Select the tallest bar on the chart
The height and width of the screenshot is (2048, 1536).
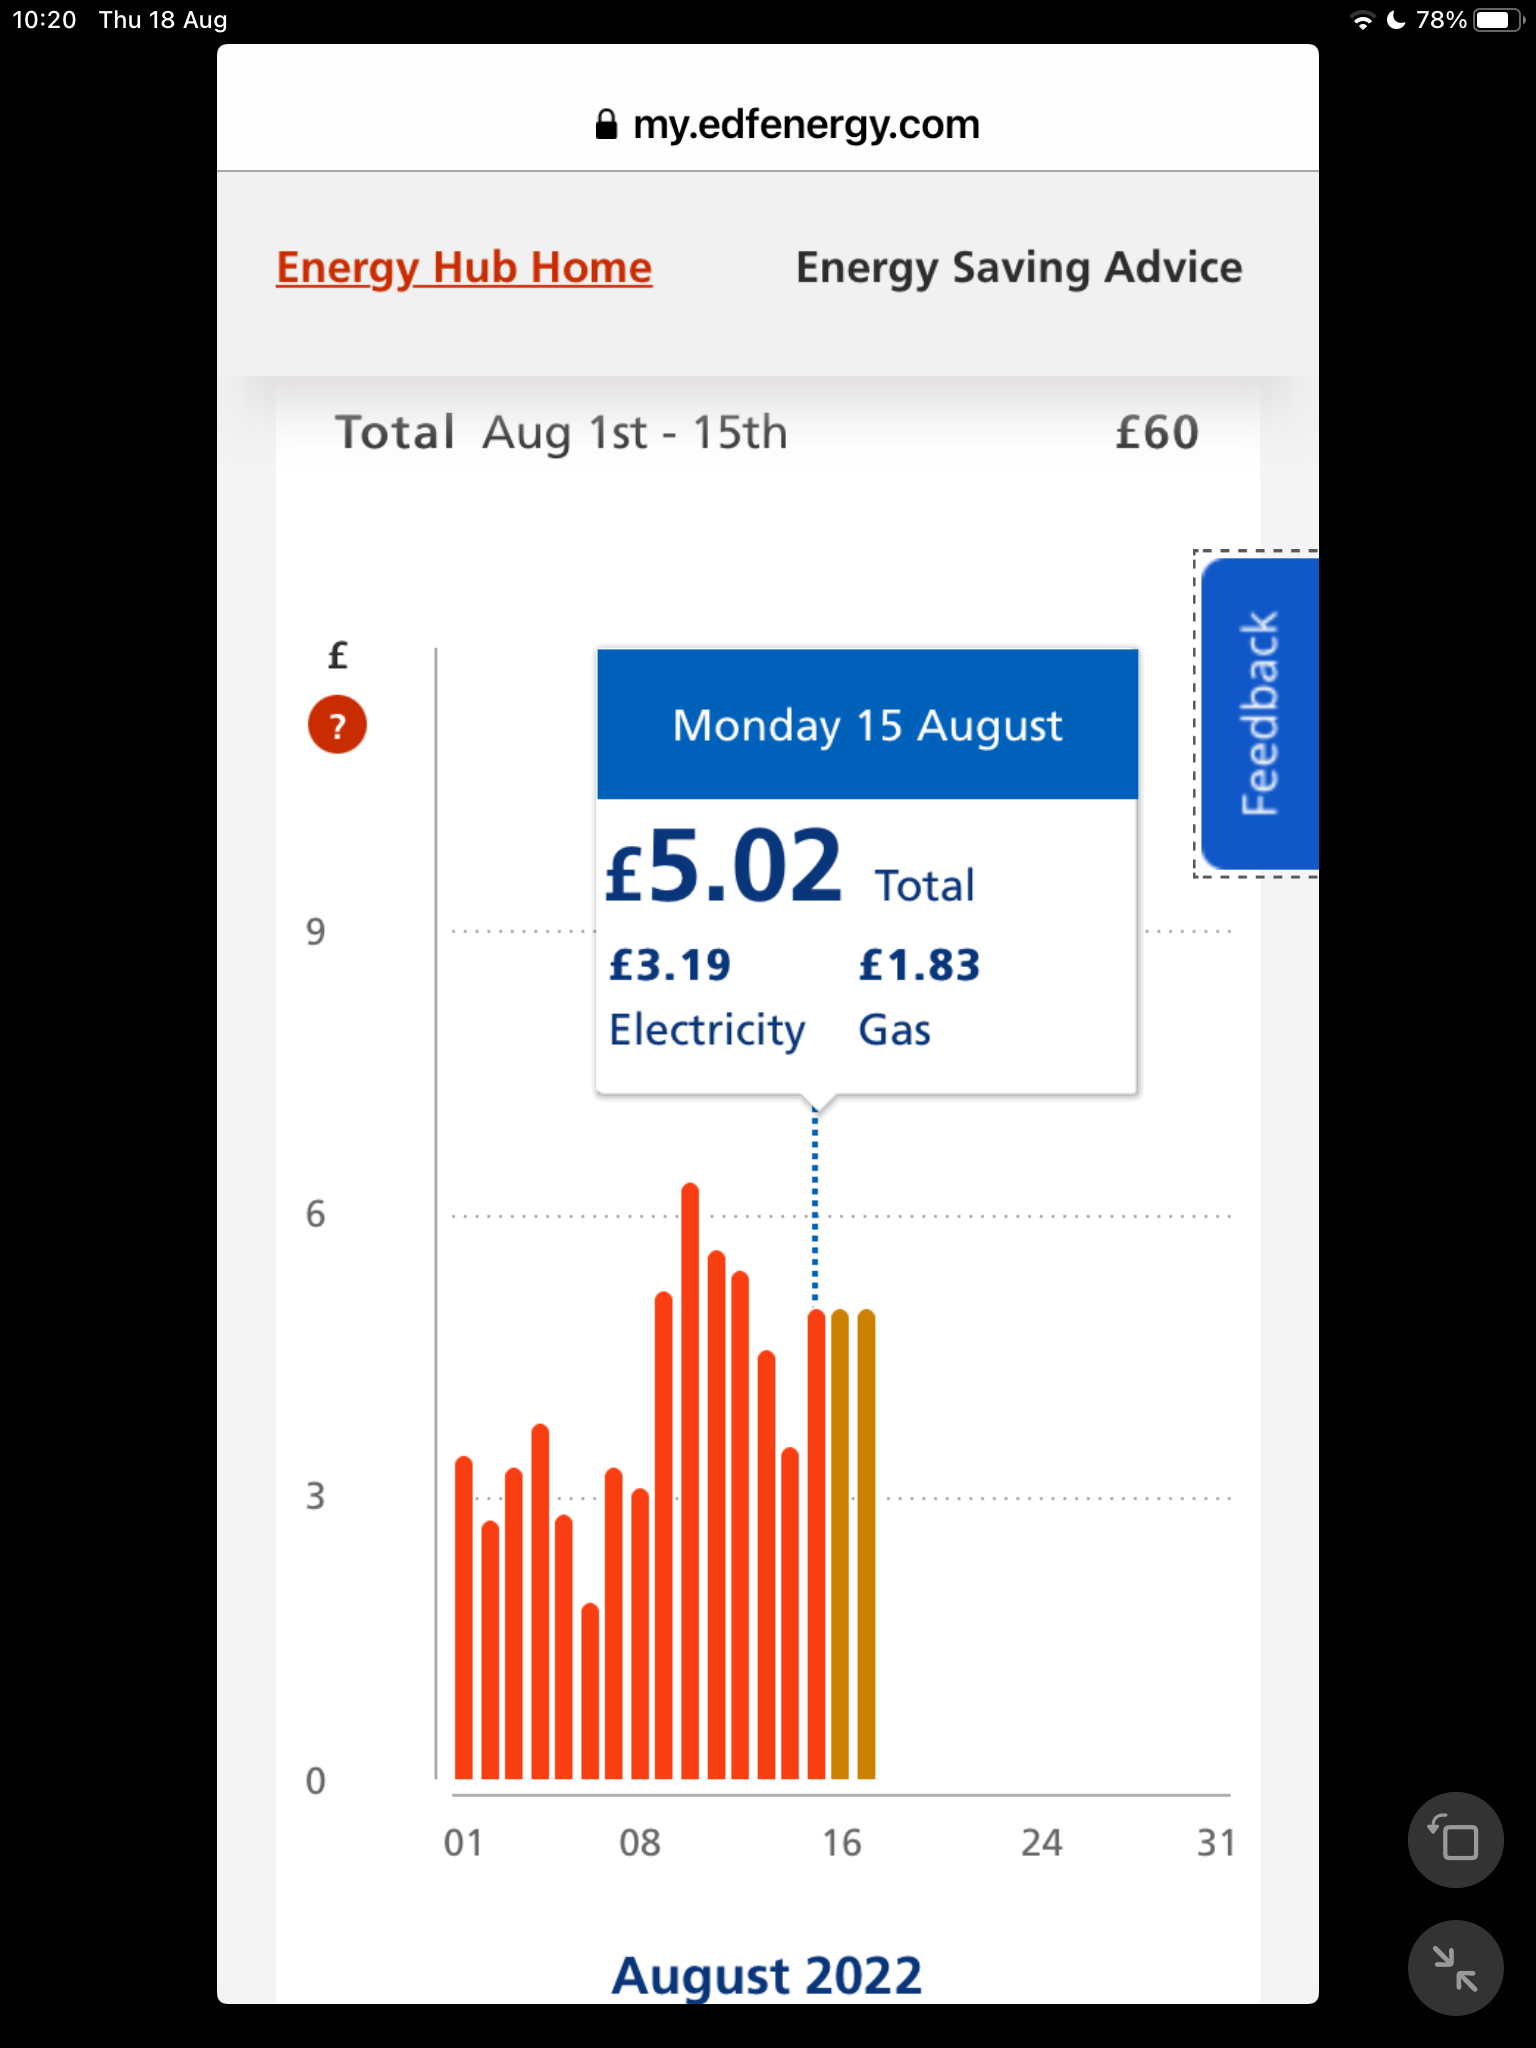(x=690, y=1481)
